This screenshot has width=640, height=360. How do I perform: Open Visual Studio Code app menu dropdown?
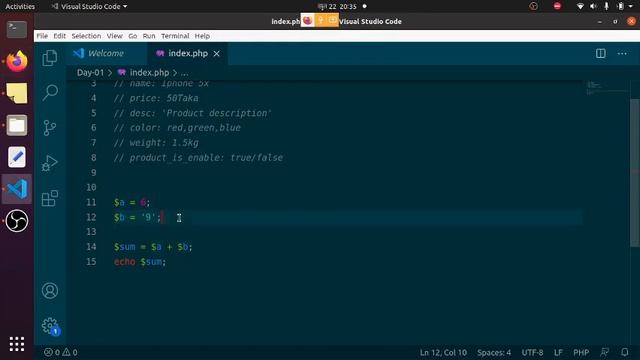tap(89, 6)
